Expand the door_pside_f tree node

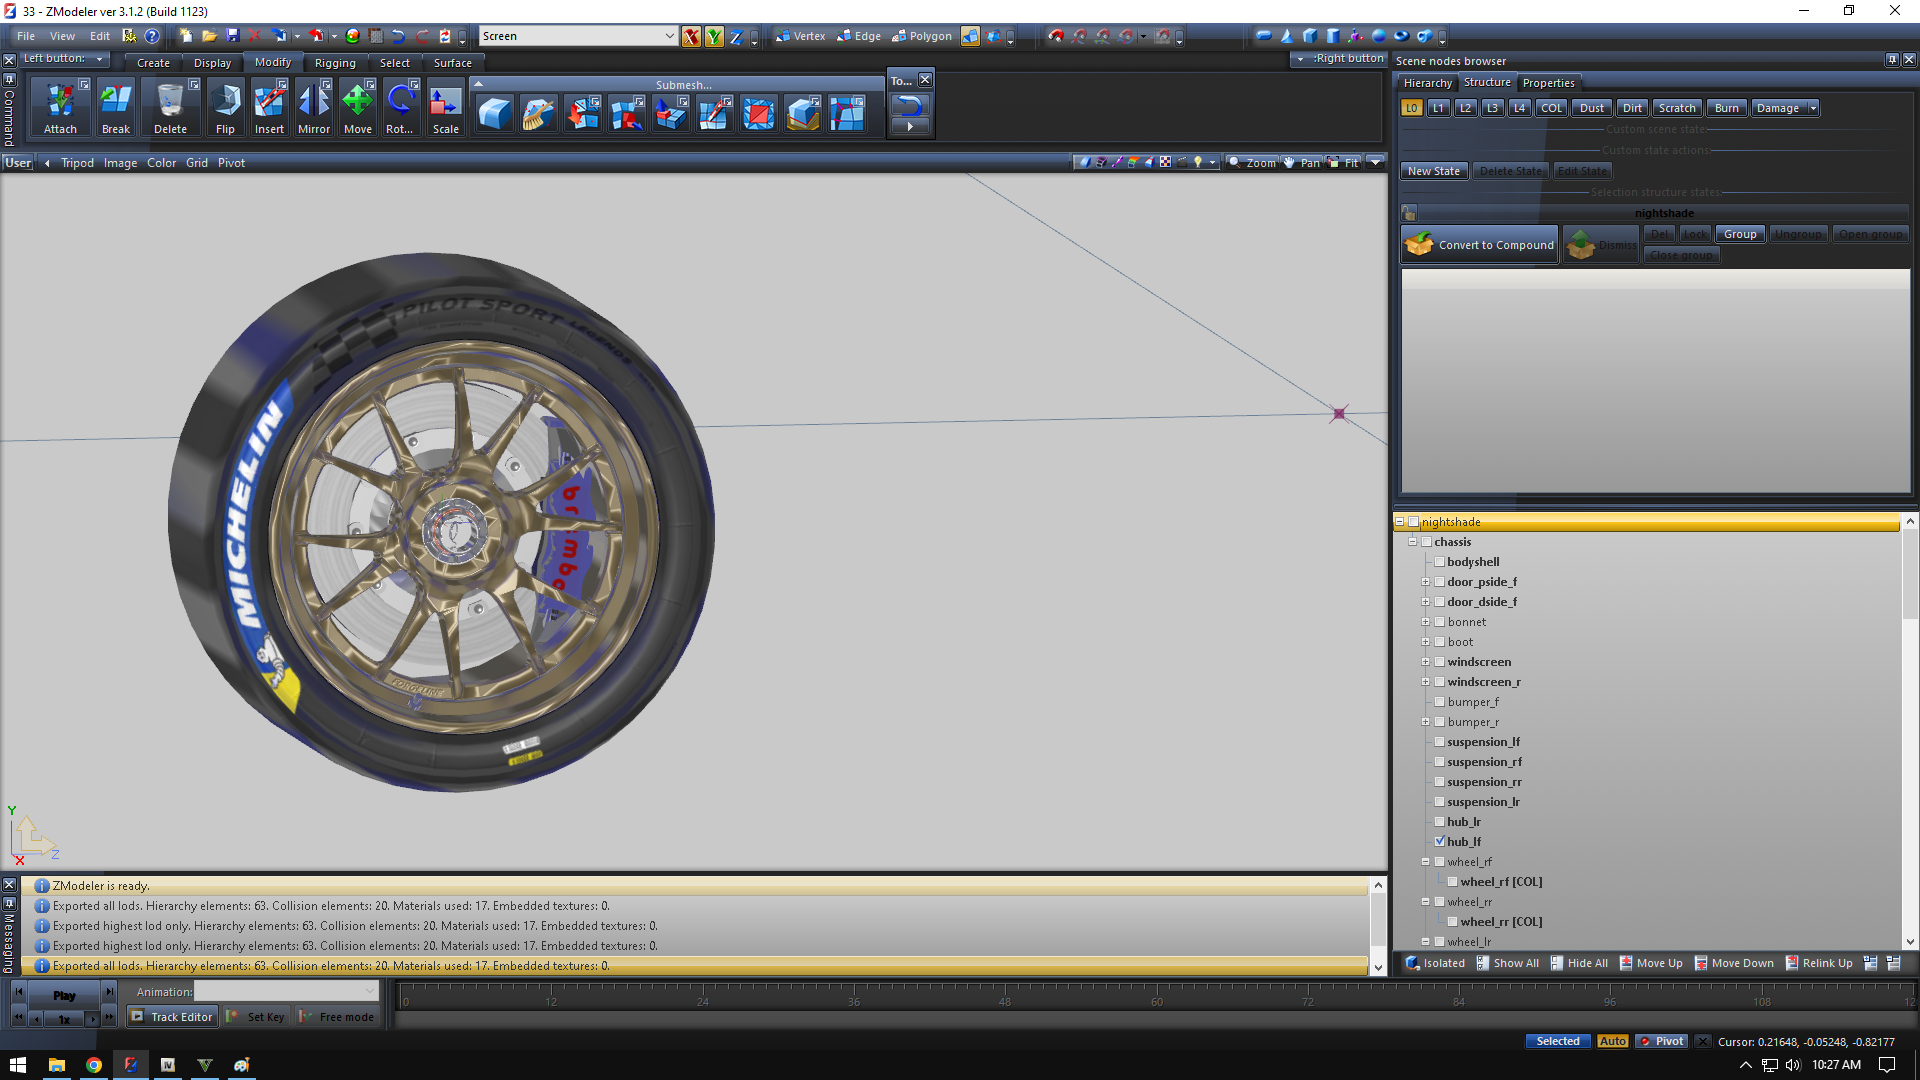(x=1426, y=582)
